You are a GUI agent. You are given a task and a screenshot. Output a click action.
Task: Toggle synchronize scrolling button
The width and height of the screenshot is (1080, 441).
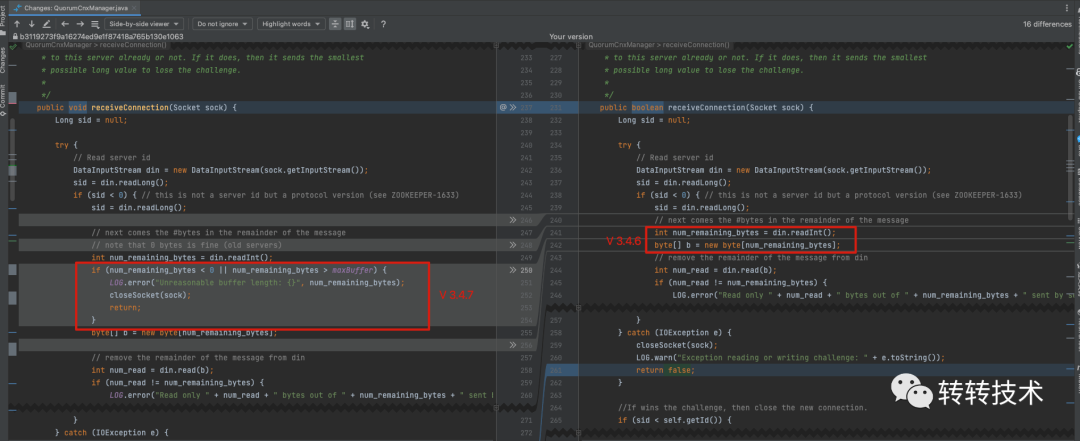click(x=350, y=23)
